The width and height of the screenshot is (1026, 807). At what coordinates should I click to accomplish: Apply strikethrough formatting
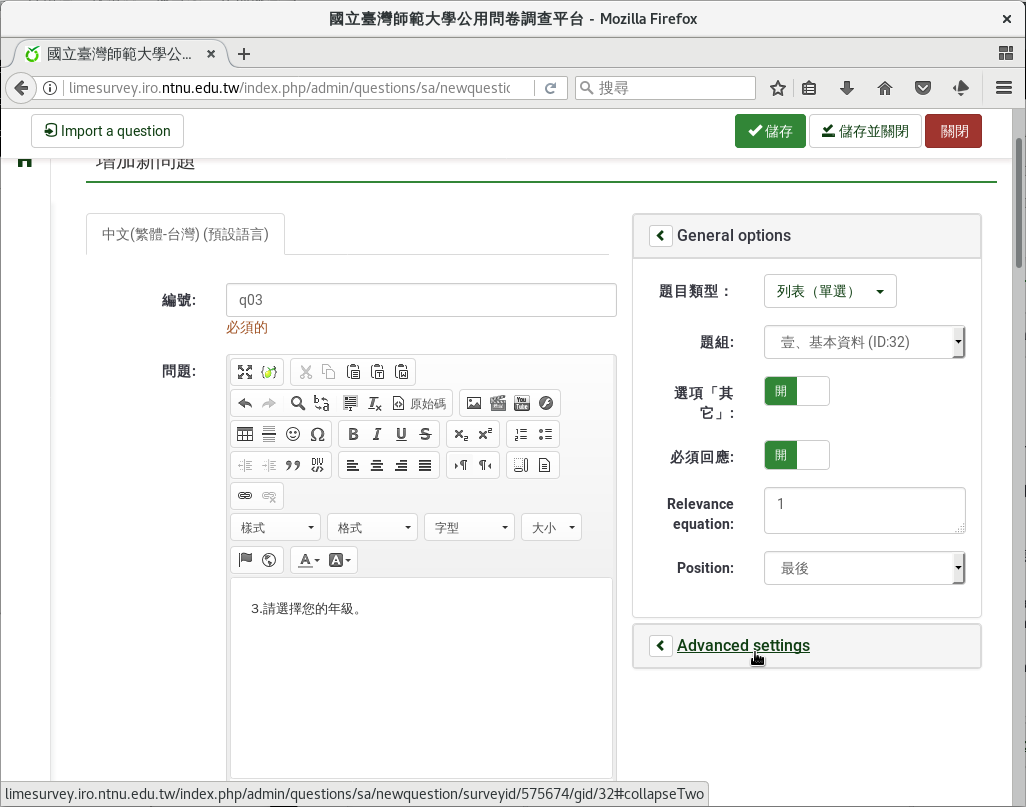(425, 434)
